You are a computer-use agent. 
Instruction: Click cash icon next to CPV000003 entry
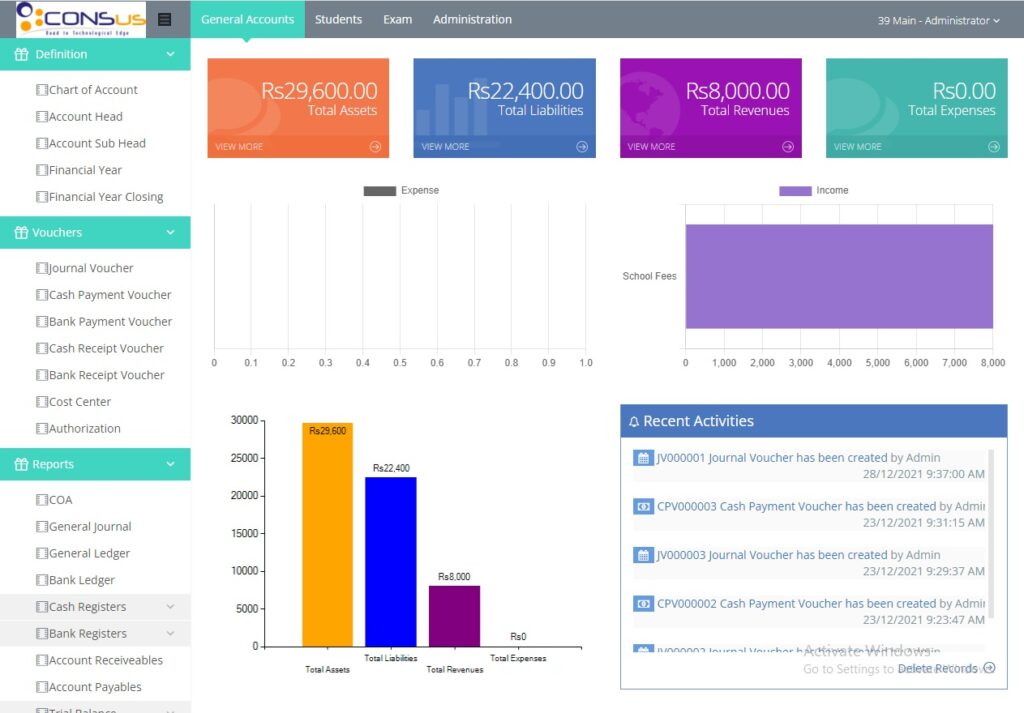coord(643,507)
